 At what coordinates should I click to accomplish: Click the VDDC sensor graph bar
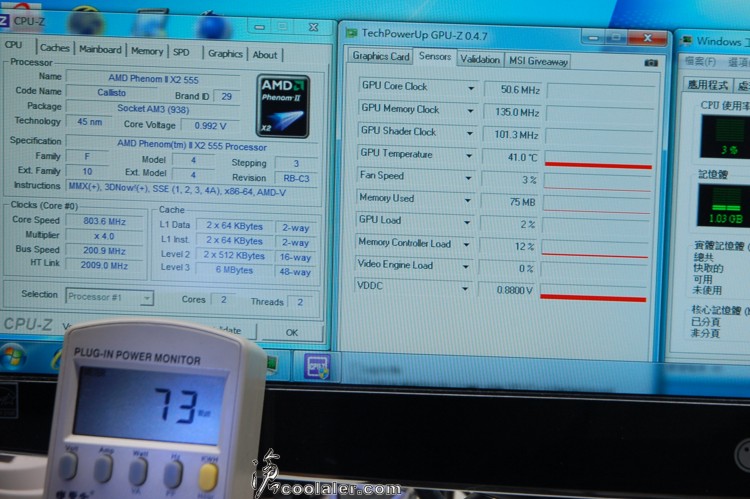593,293
